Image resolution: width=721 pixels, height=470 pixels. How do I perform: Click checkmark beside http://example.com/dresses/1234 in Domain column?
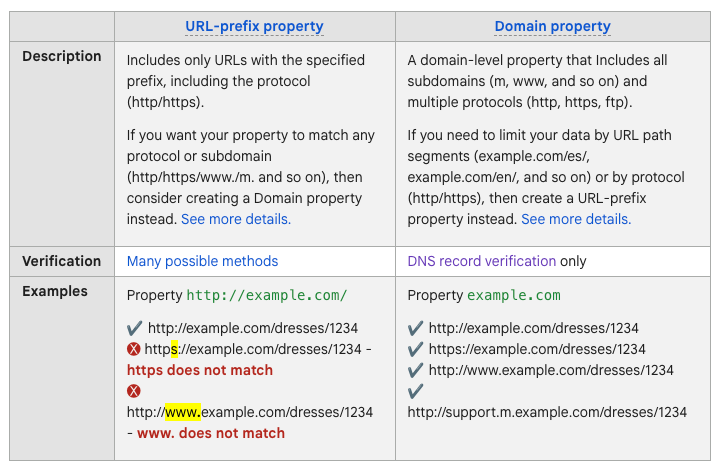415,328
